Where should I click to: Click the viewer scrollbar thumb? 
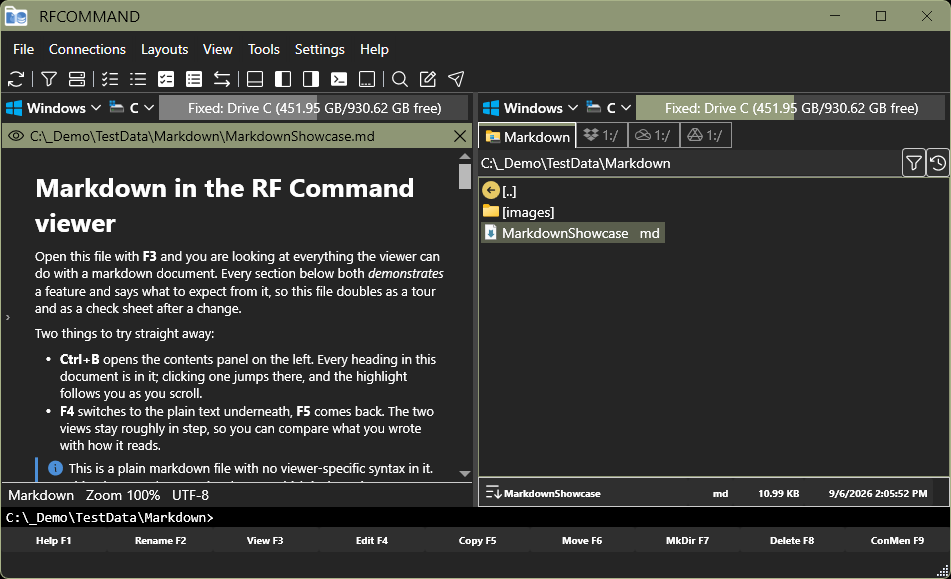point(465,176)
